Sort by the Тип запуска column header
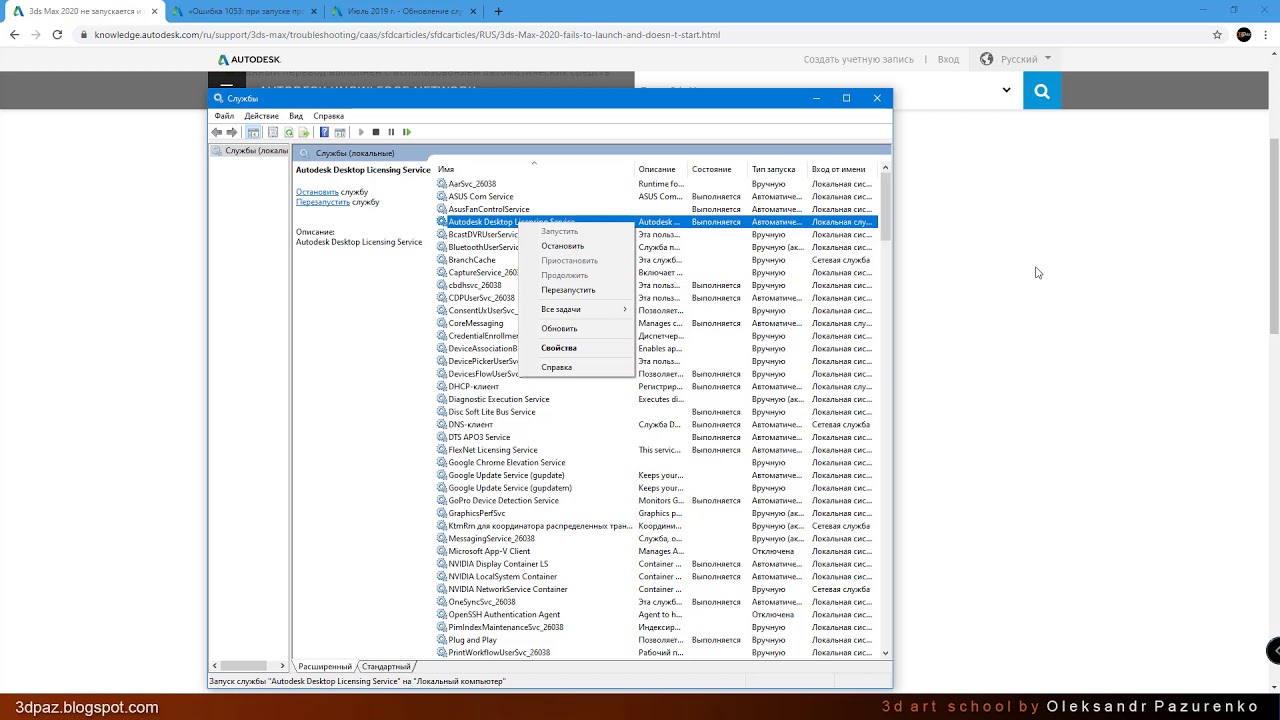1280x720 pixels. coord(779,169)
